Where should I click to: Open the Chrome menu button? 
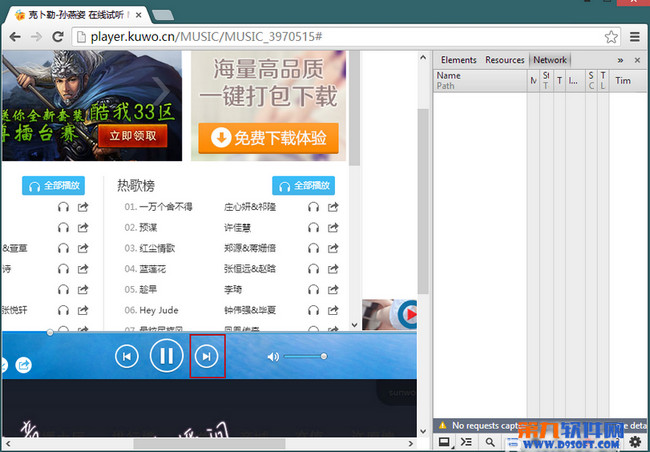click(x=635, y=37)
